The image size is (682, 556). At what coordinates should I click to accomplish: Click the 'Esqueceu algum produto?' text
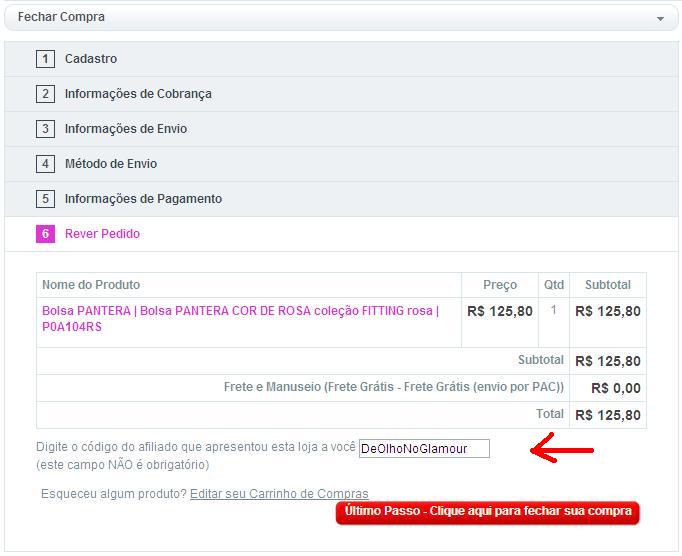(114, 494)
